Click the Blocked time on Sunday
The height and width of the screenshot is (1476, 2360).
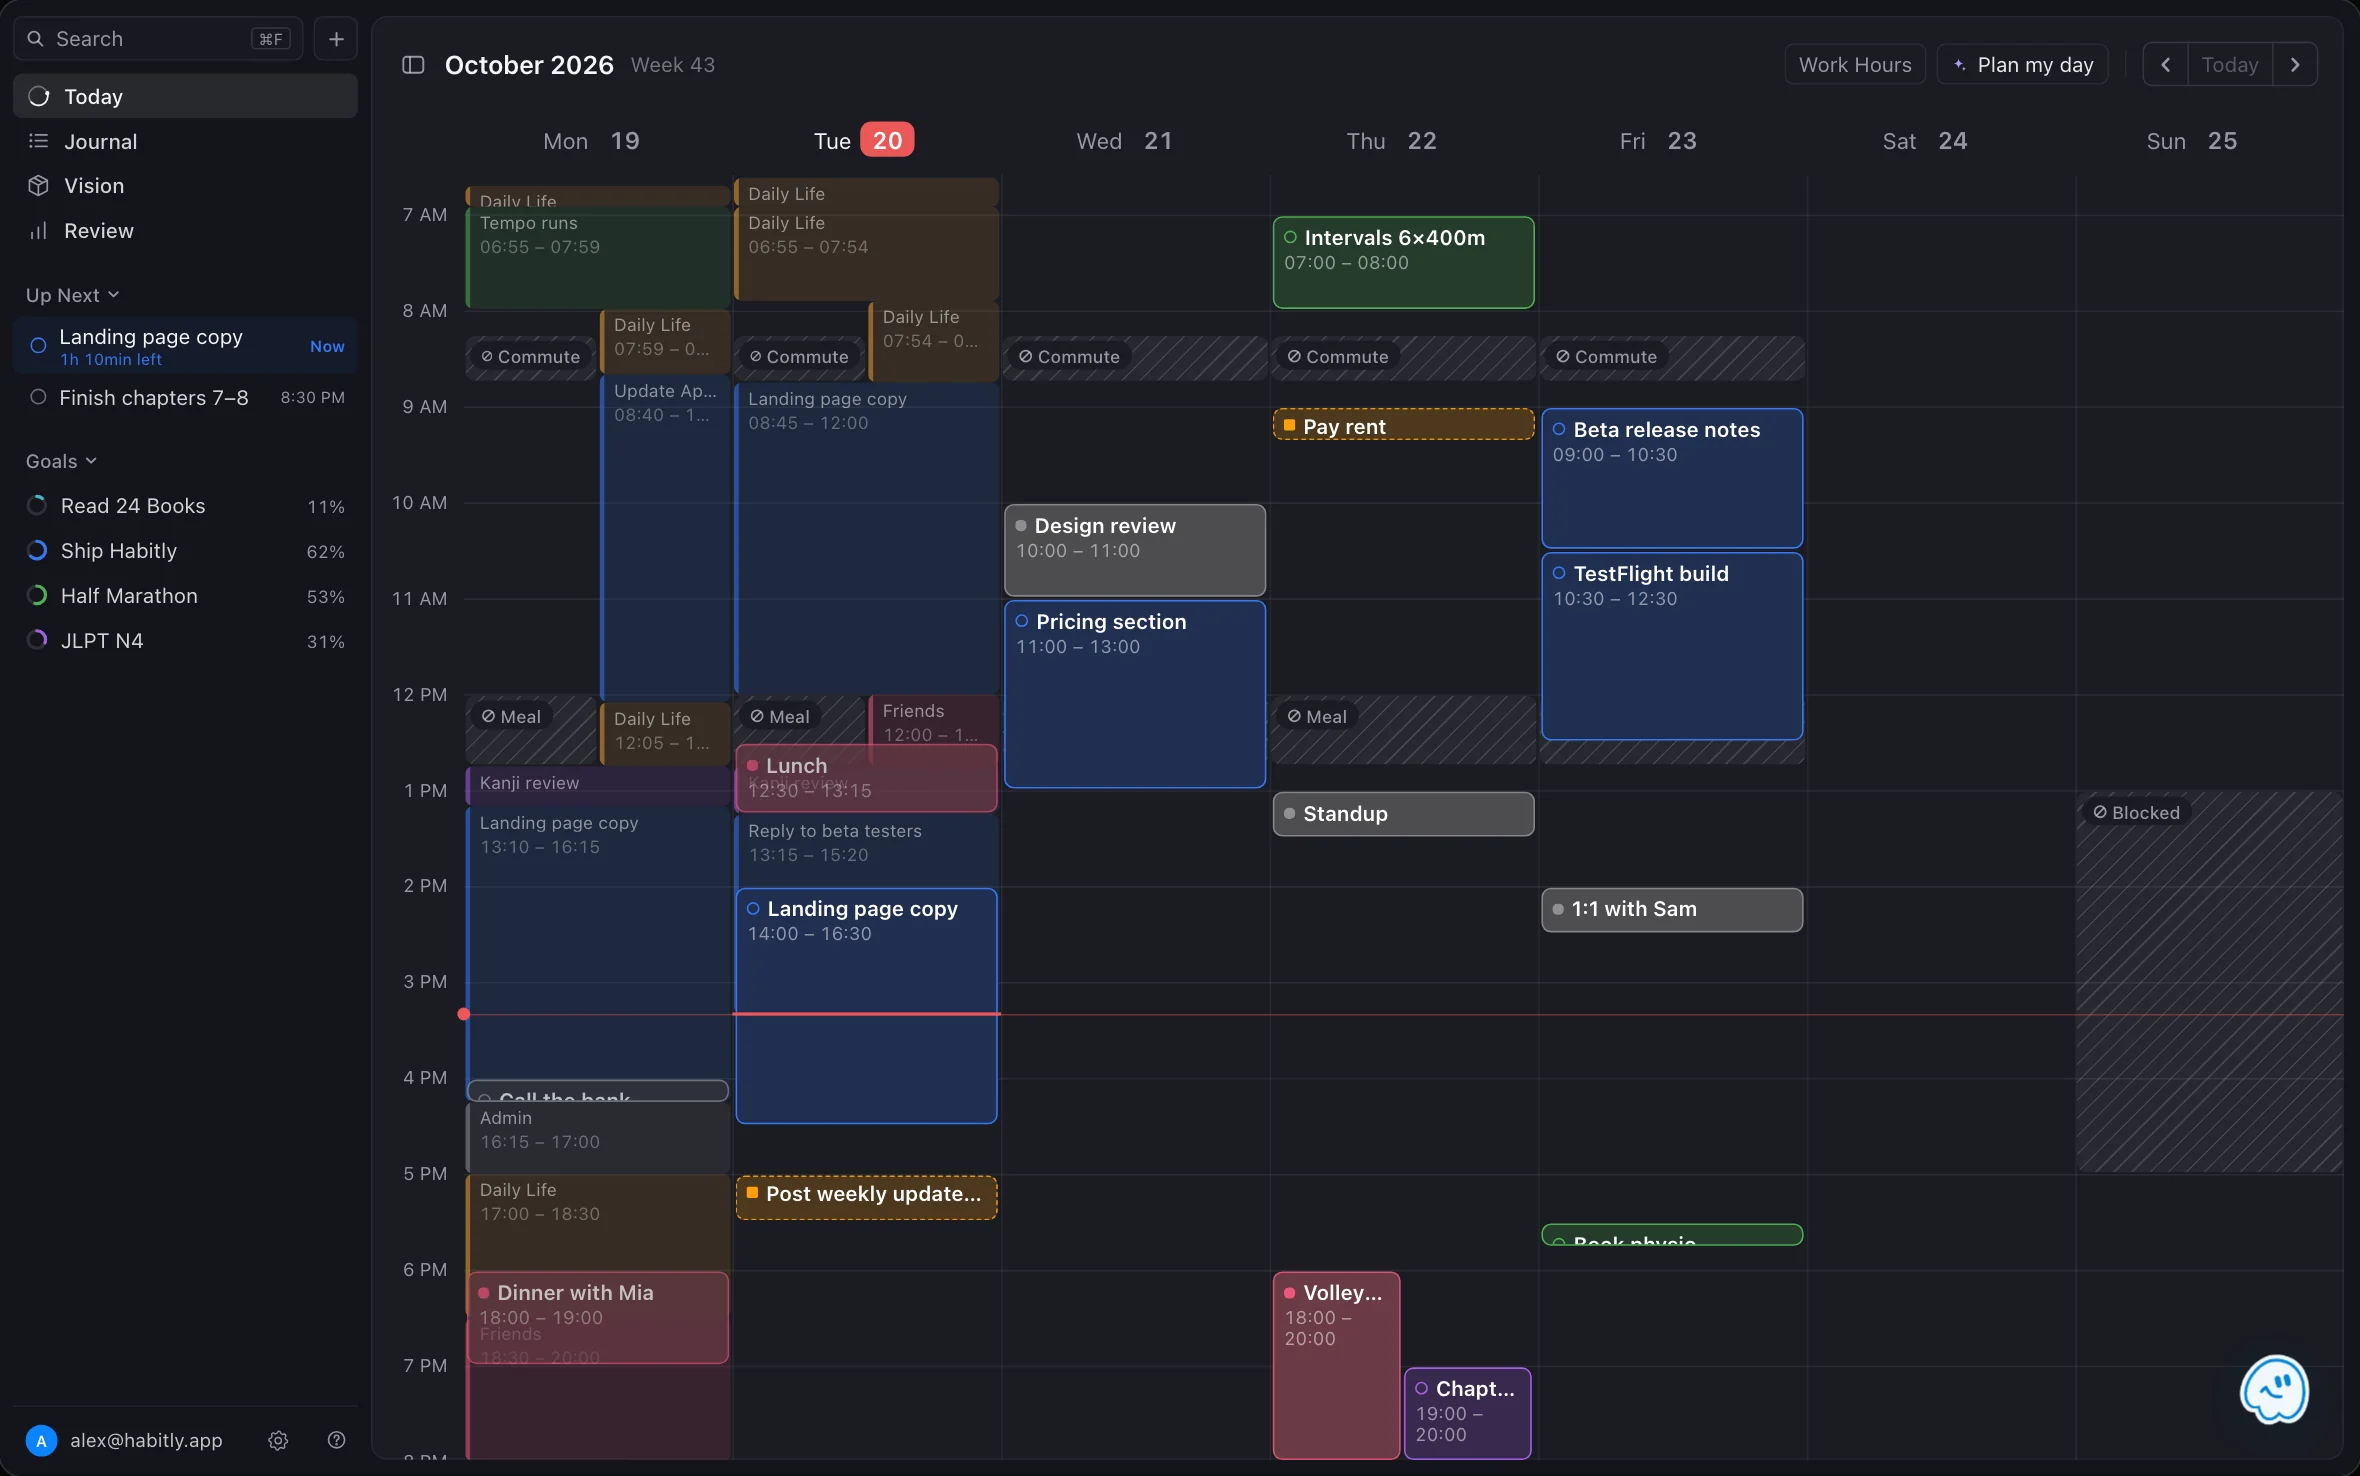click(x=2209, y=981)
